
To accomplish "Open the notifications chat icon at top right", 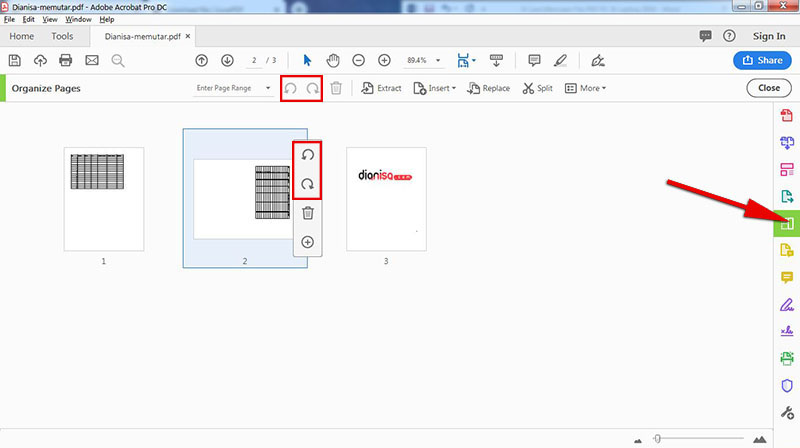I will [705, 36].
